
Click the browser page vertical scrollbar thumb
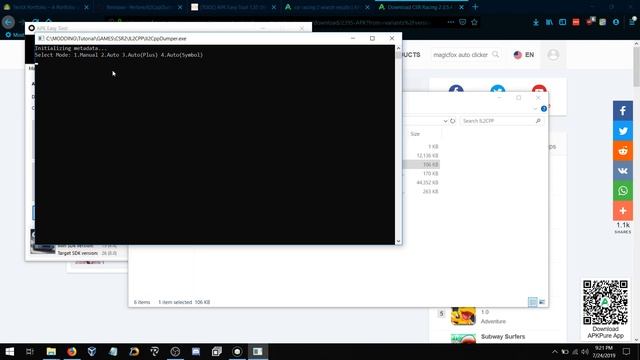[636, 67]
